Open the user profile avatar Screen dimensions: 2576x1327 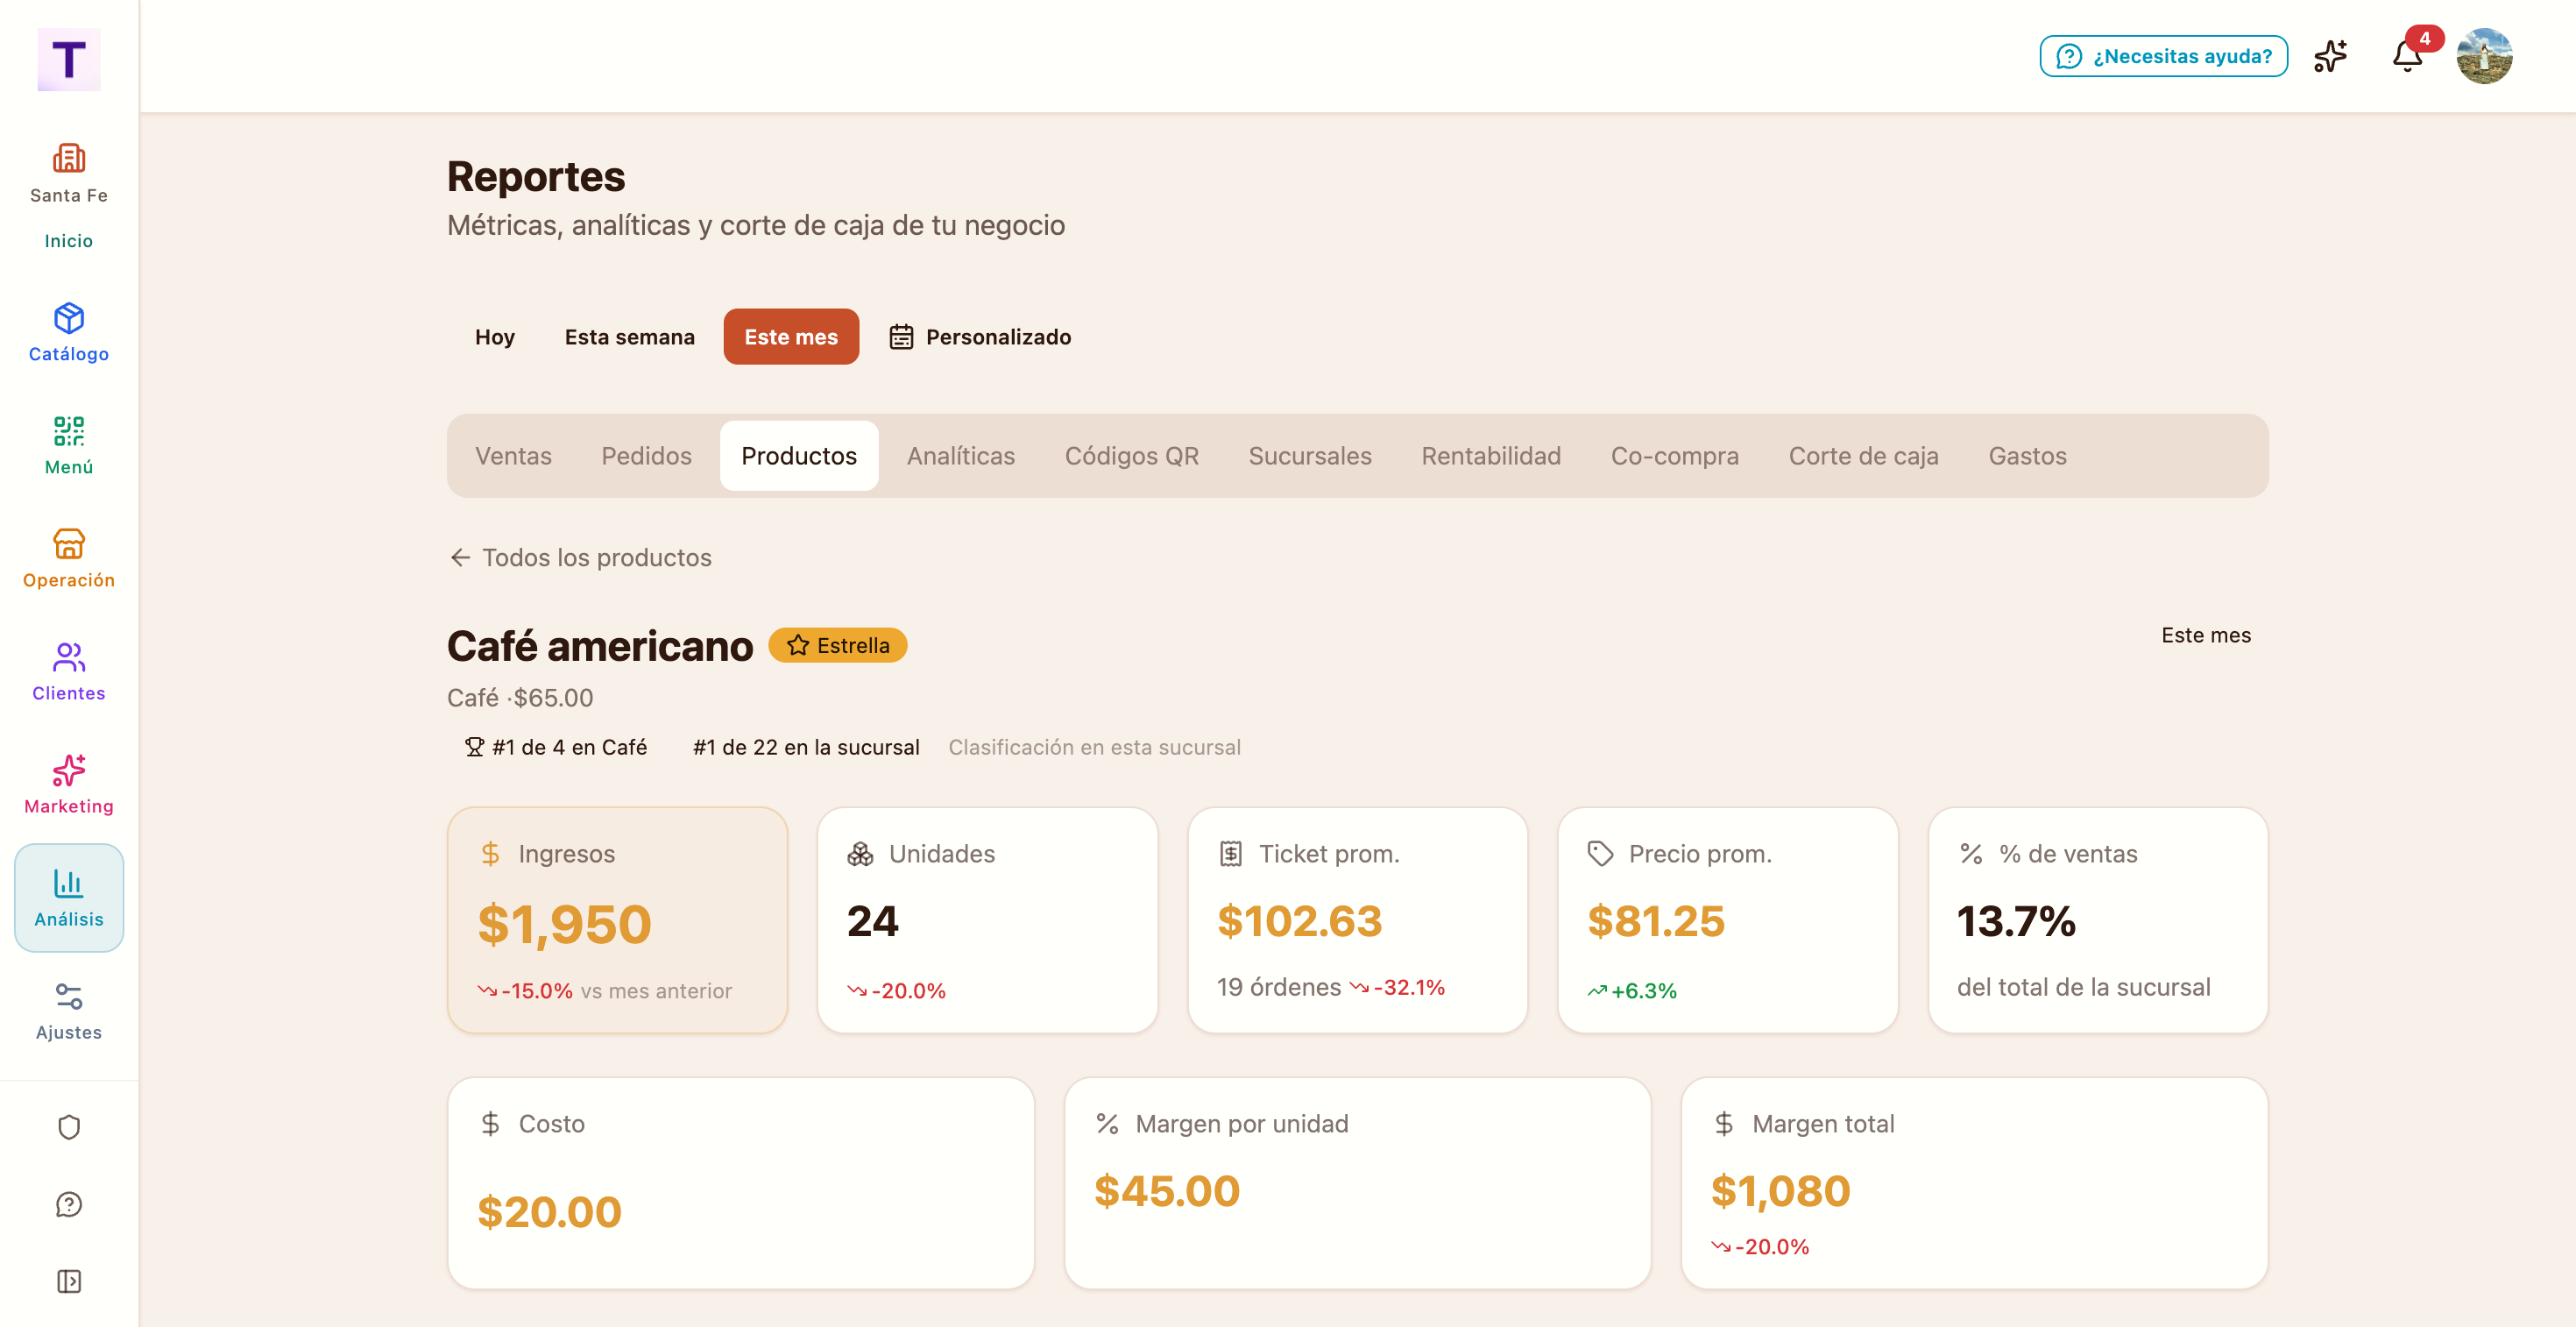(2484, 56)
